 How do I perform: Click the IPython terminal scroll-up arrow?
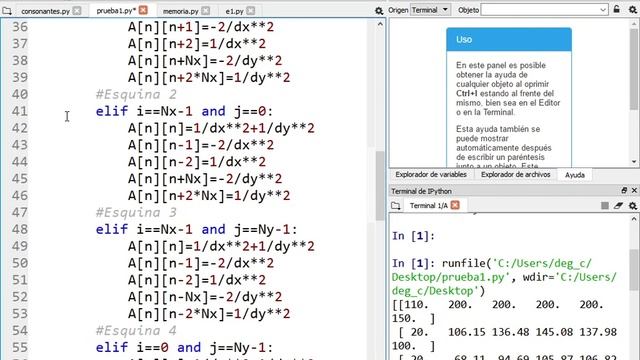tap(634, 219)
